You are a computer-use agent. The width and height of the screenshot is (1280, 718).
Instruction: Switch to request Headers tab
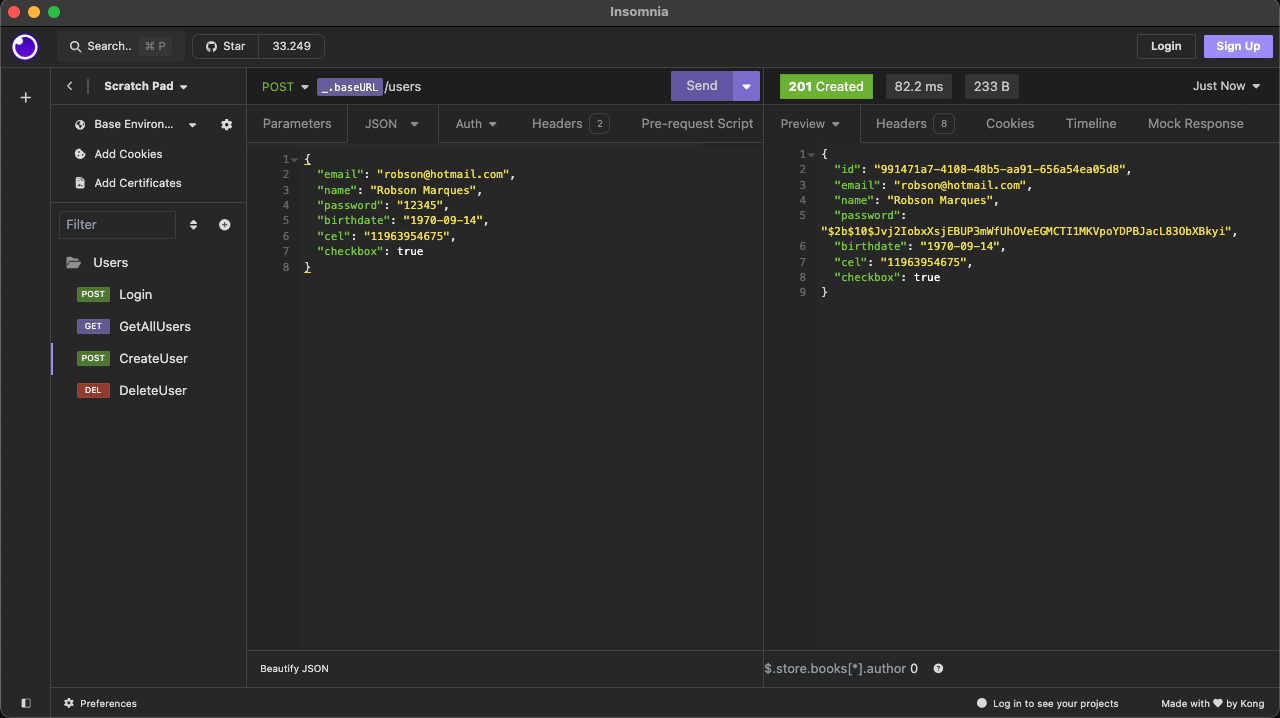(x=570, y=124)
